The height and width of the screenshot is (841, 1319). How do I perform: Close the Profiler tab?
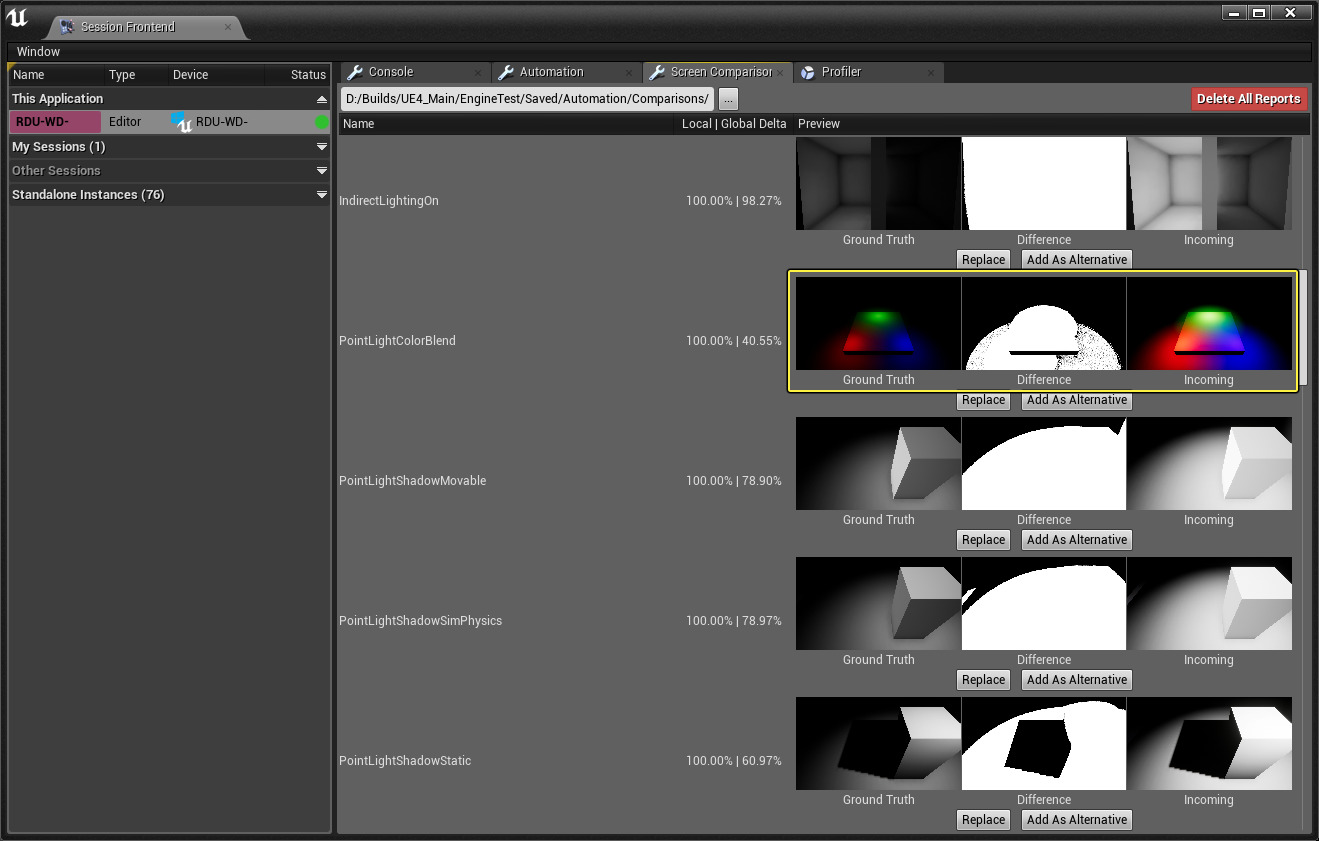tap(931, 72)
